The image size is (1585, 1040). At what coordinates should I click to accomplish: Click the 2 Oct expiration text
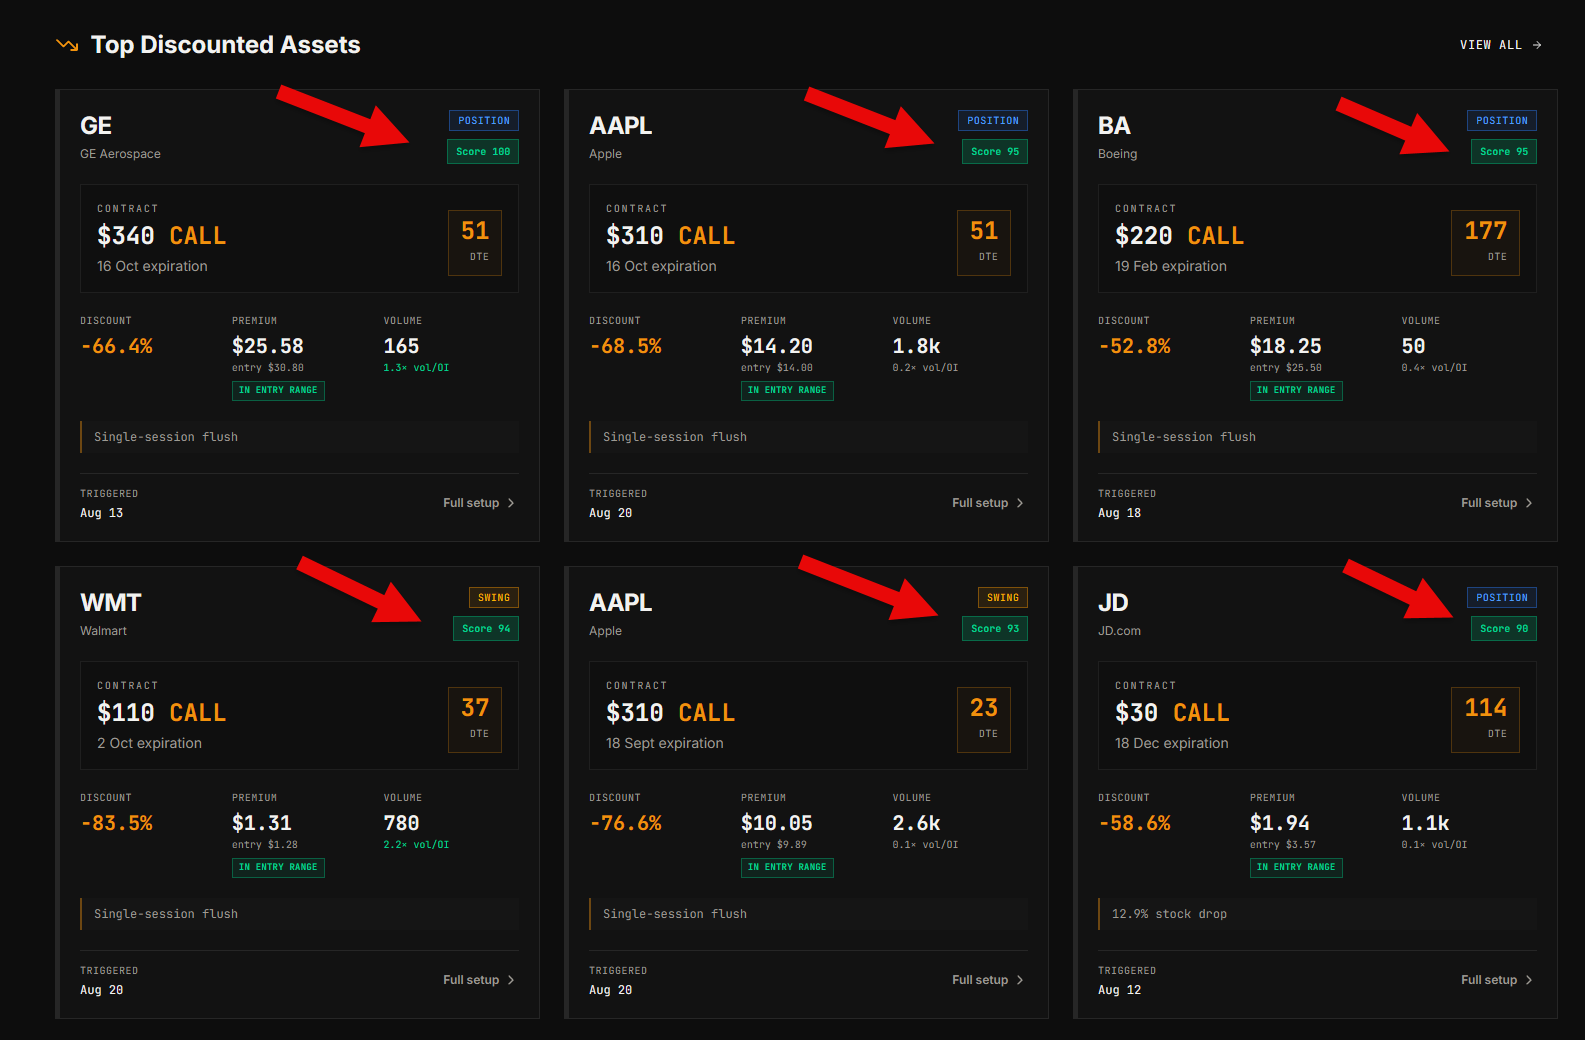point(150,743)
